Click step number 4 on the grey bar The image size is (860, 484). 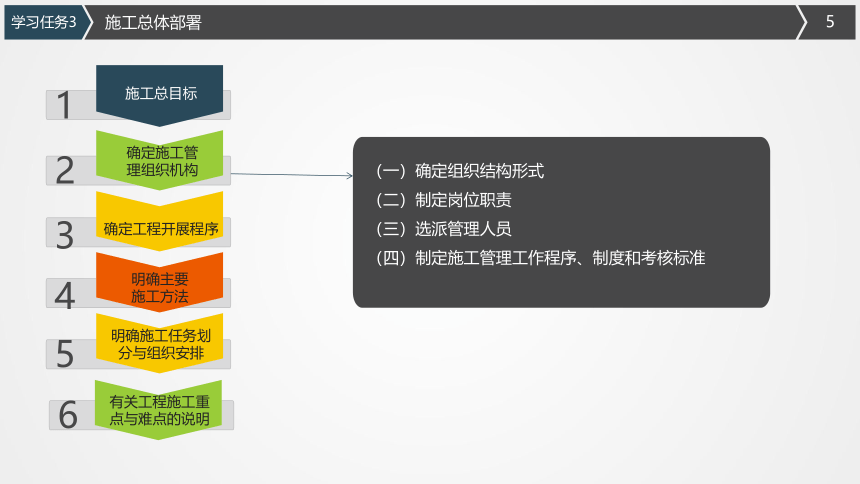tap(65, 296)
